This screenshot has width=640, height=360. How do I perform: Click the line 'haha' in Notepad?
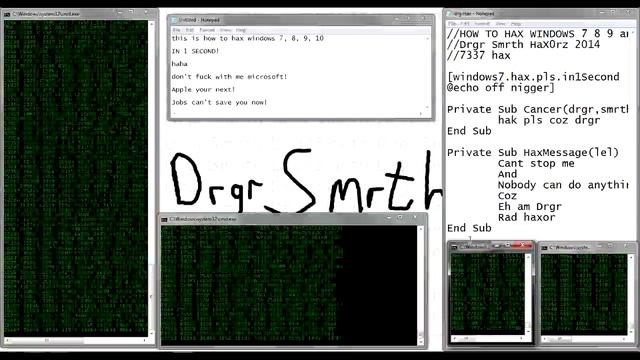coord(180,64)
